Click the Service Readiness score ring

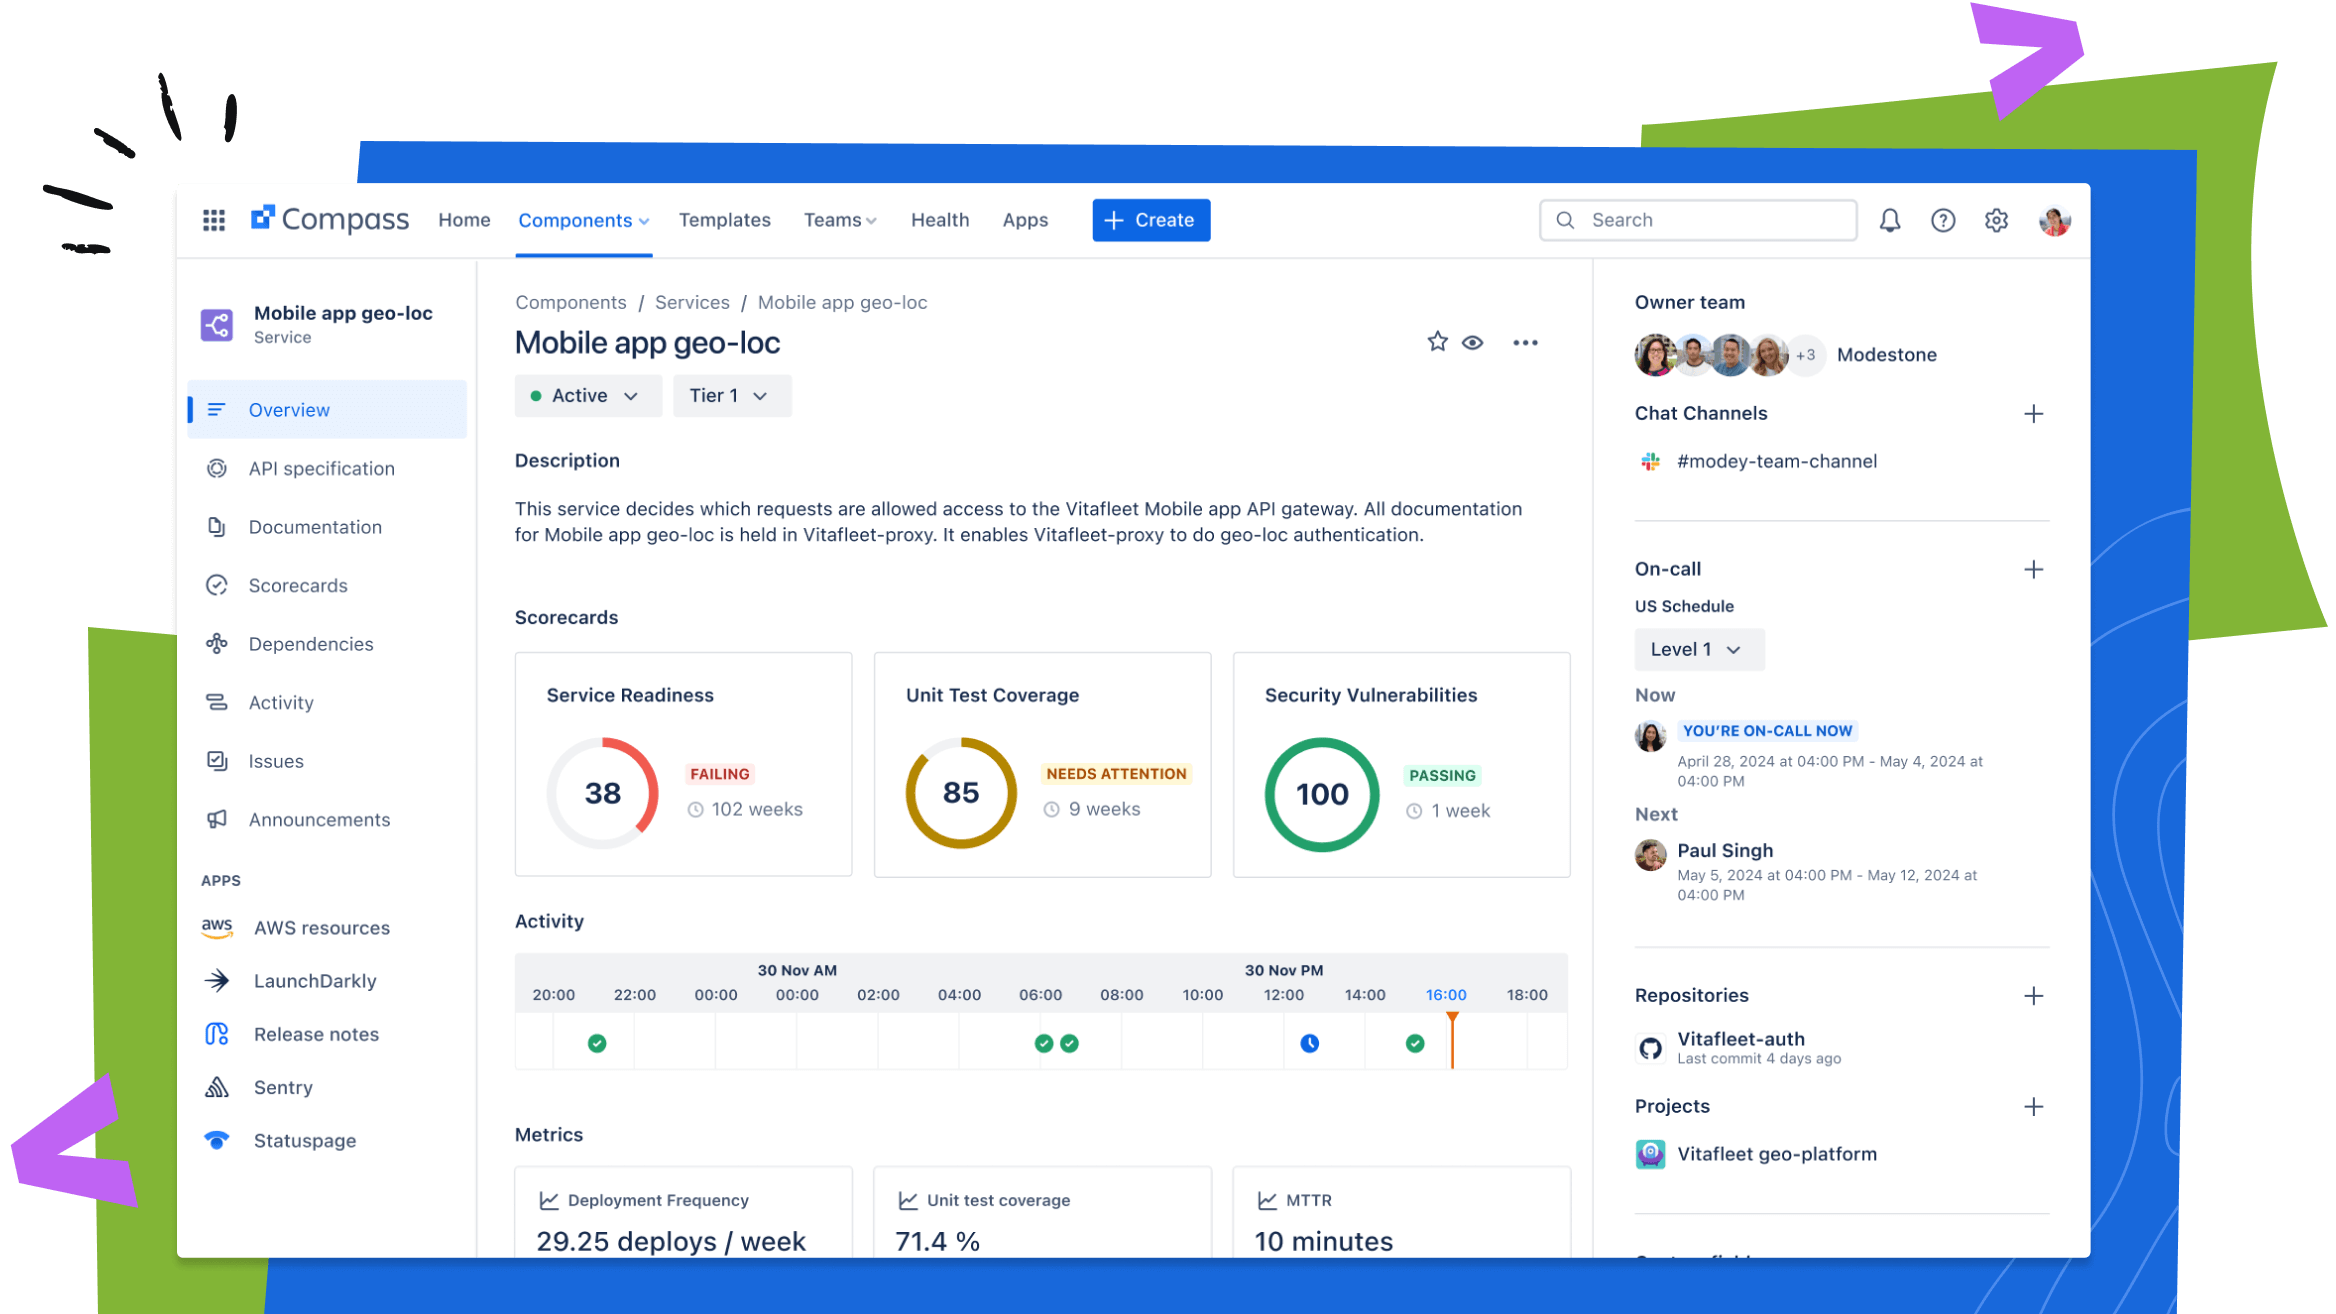603,793
